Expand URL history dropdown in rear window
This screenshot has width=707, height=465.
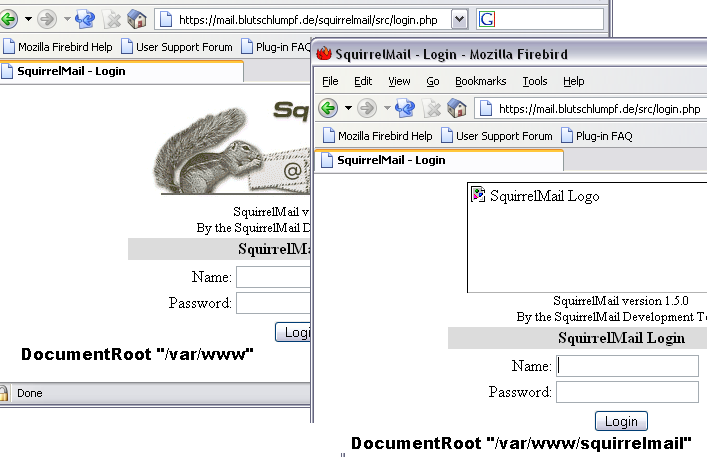pyautogui.click(x=459, y=20)
